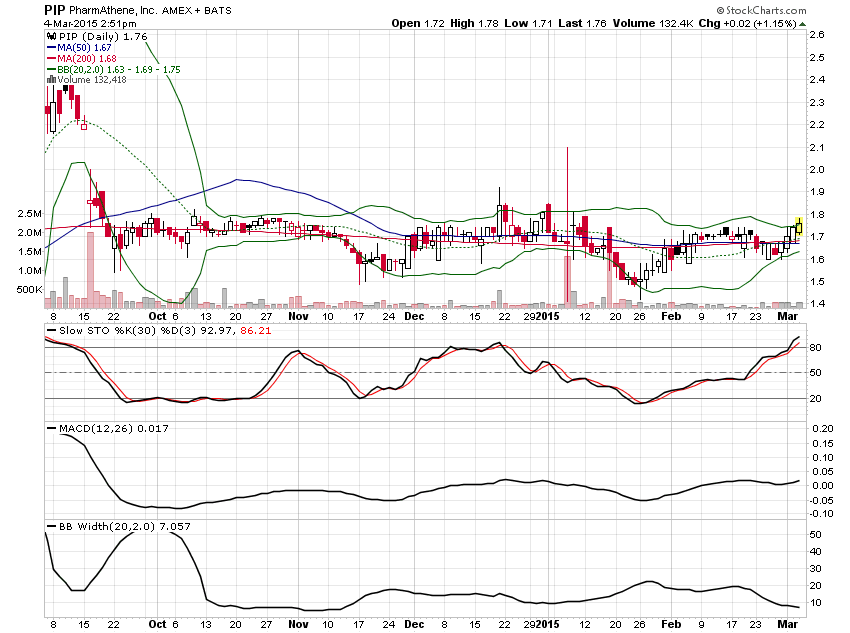
Task: Click the 2015 date label under the price chart
Action: pos(548,316)
